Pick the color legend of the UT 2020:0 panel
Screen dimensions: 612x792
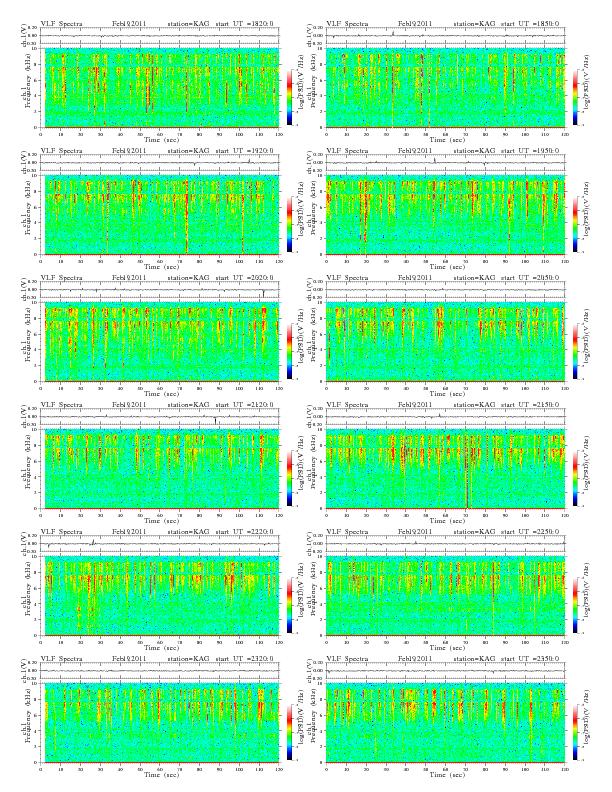[289, 351]
